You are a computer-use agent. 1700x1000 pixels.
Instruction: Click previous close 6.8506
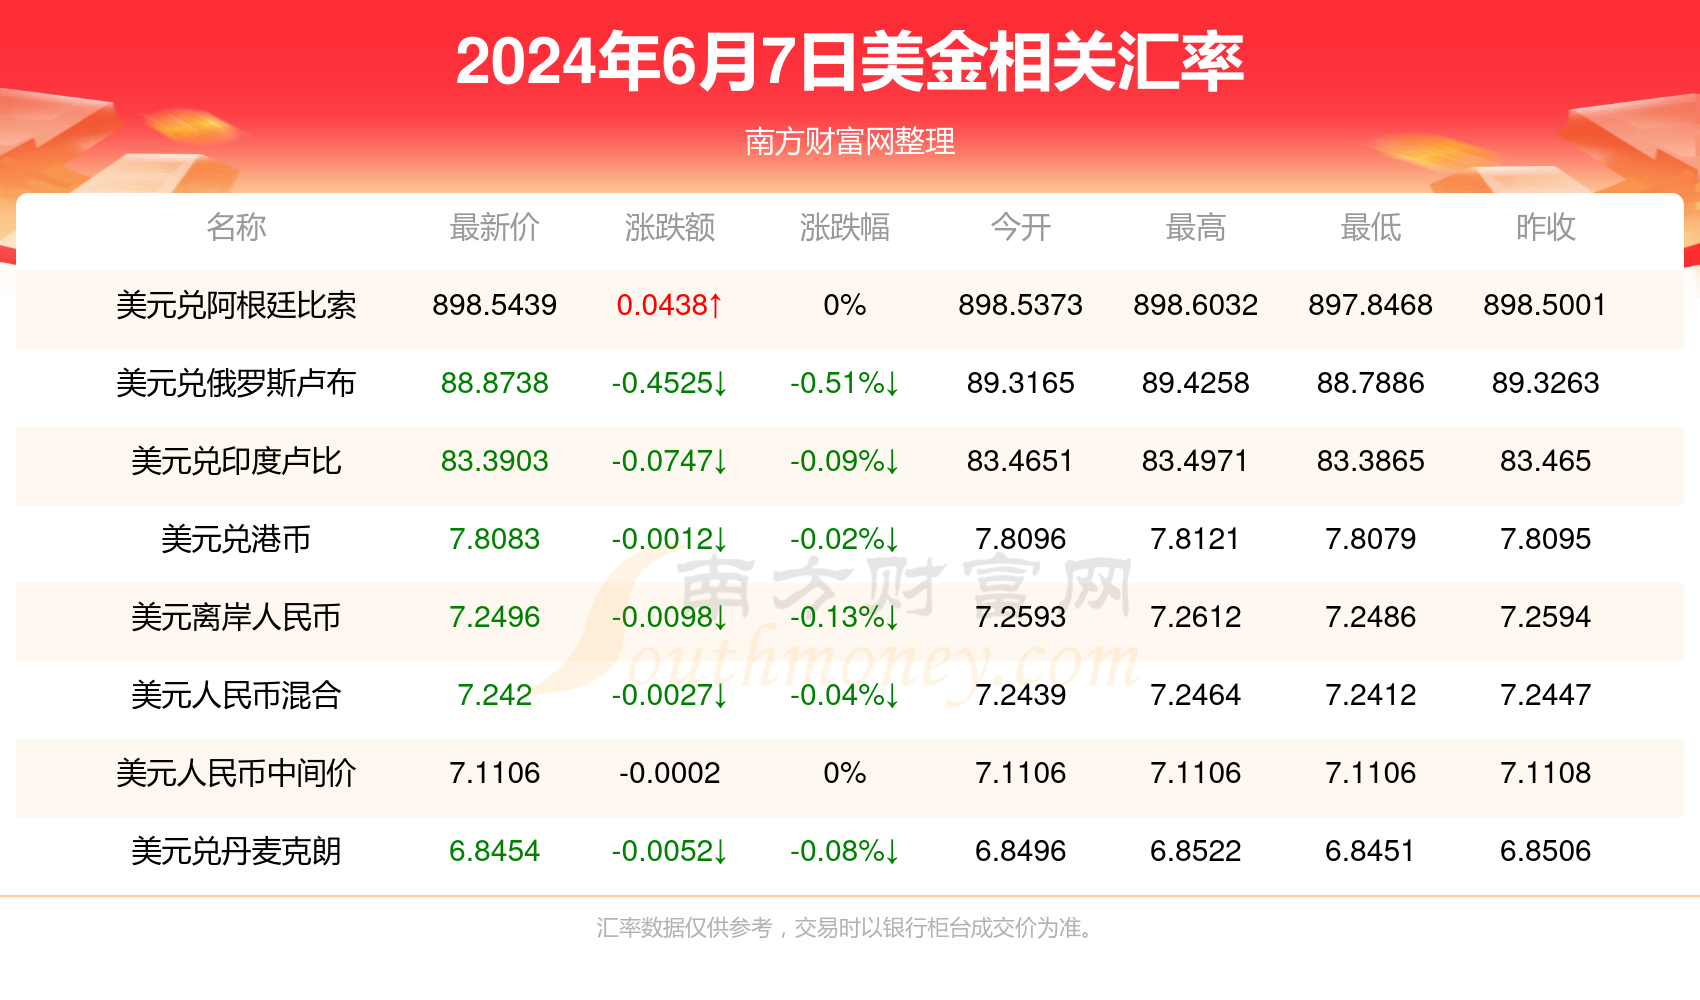(x=1545, y=851)
